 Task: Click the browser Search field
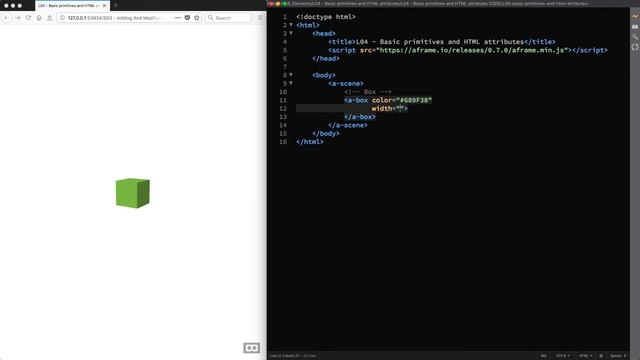coord(228,18)
